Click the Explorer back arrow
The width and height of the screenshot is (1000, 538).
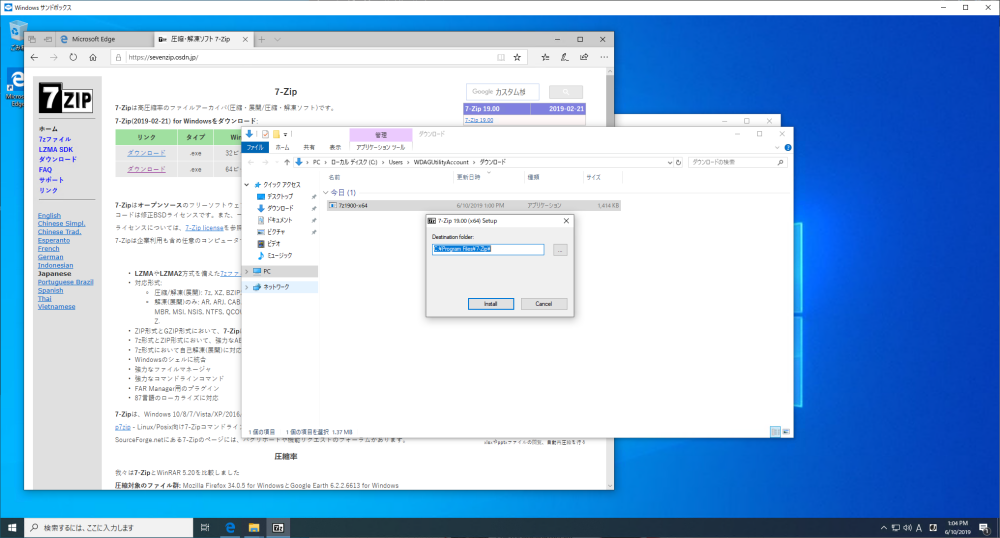[251, 163]
